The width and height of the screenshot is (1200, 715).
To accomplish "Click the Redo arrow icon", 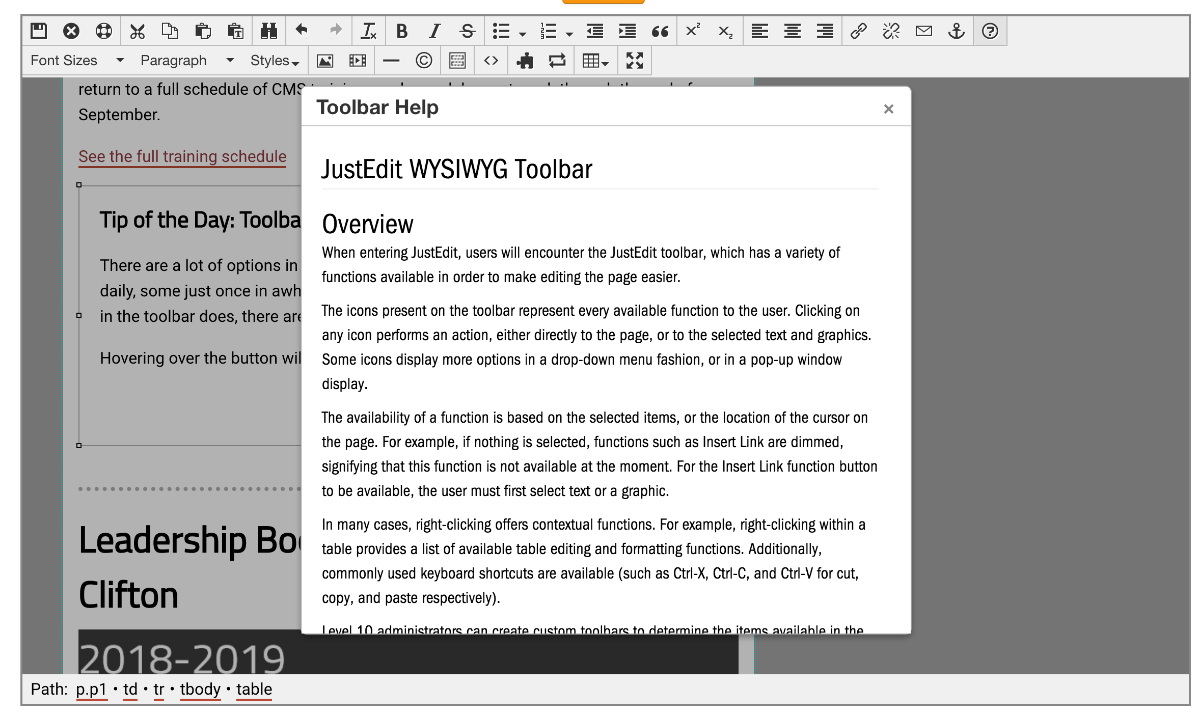I will [x=336, y=32].
